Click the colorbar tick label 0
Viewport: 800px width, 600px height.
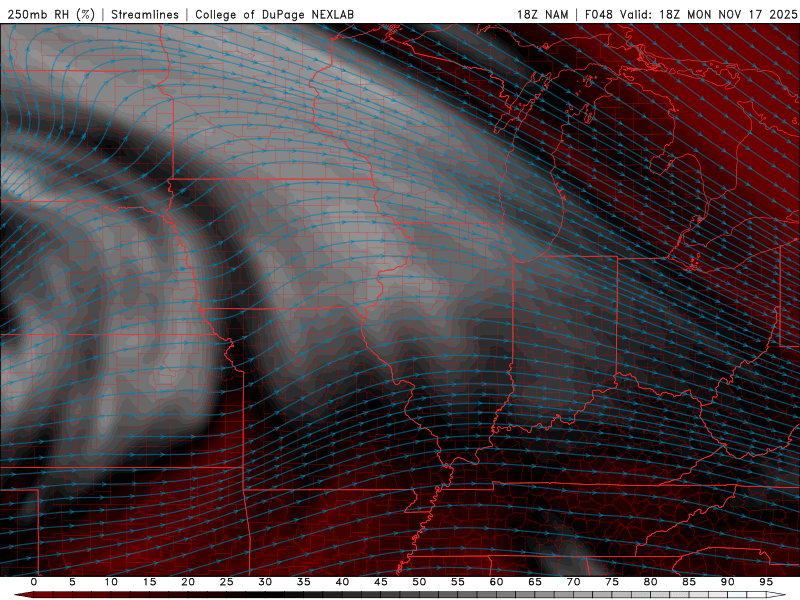tap(34, 582)
